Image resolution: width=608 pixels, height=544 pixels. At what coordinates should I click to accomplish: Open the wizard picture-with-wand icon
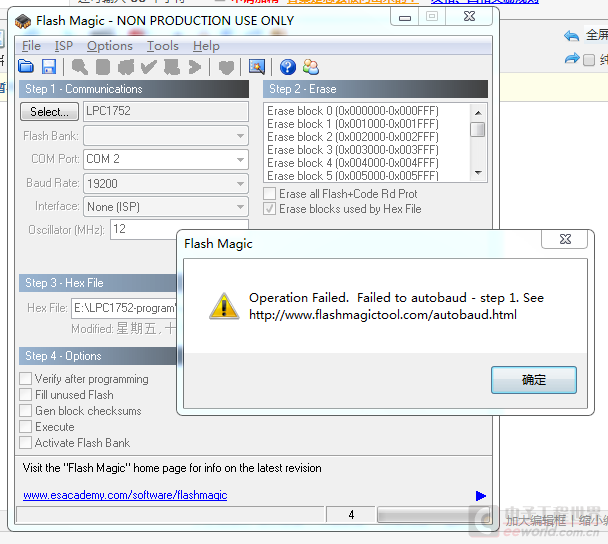click(257, 67)
